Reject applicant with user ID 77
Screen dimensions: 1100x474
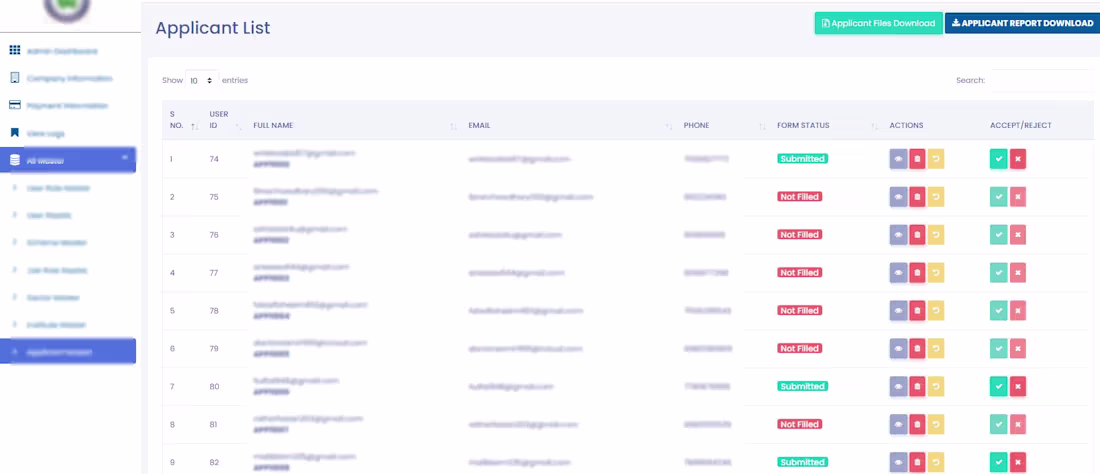1018,273
